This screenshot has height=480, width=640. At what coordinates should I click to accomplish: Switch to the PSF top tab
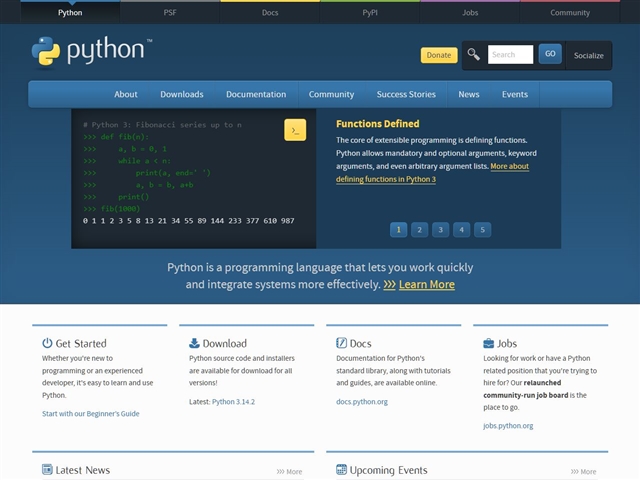coord(170,13)
